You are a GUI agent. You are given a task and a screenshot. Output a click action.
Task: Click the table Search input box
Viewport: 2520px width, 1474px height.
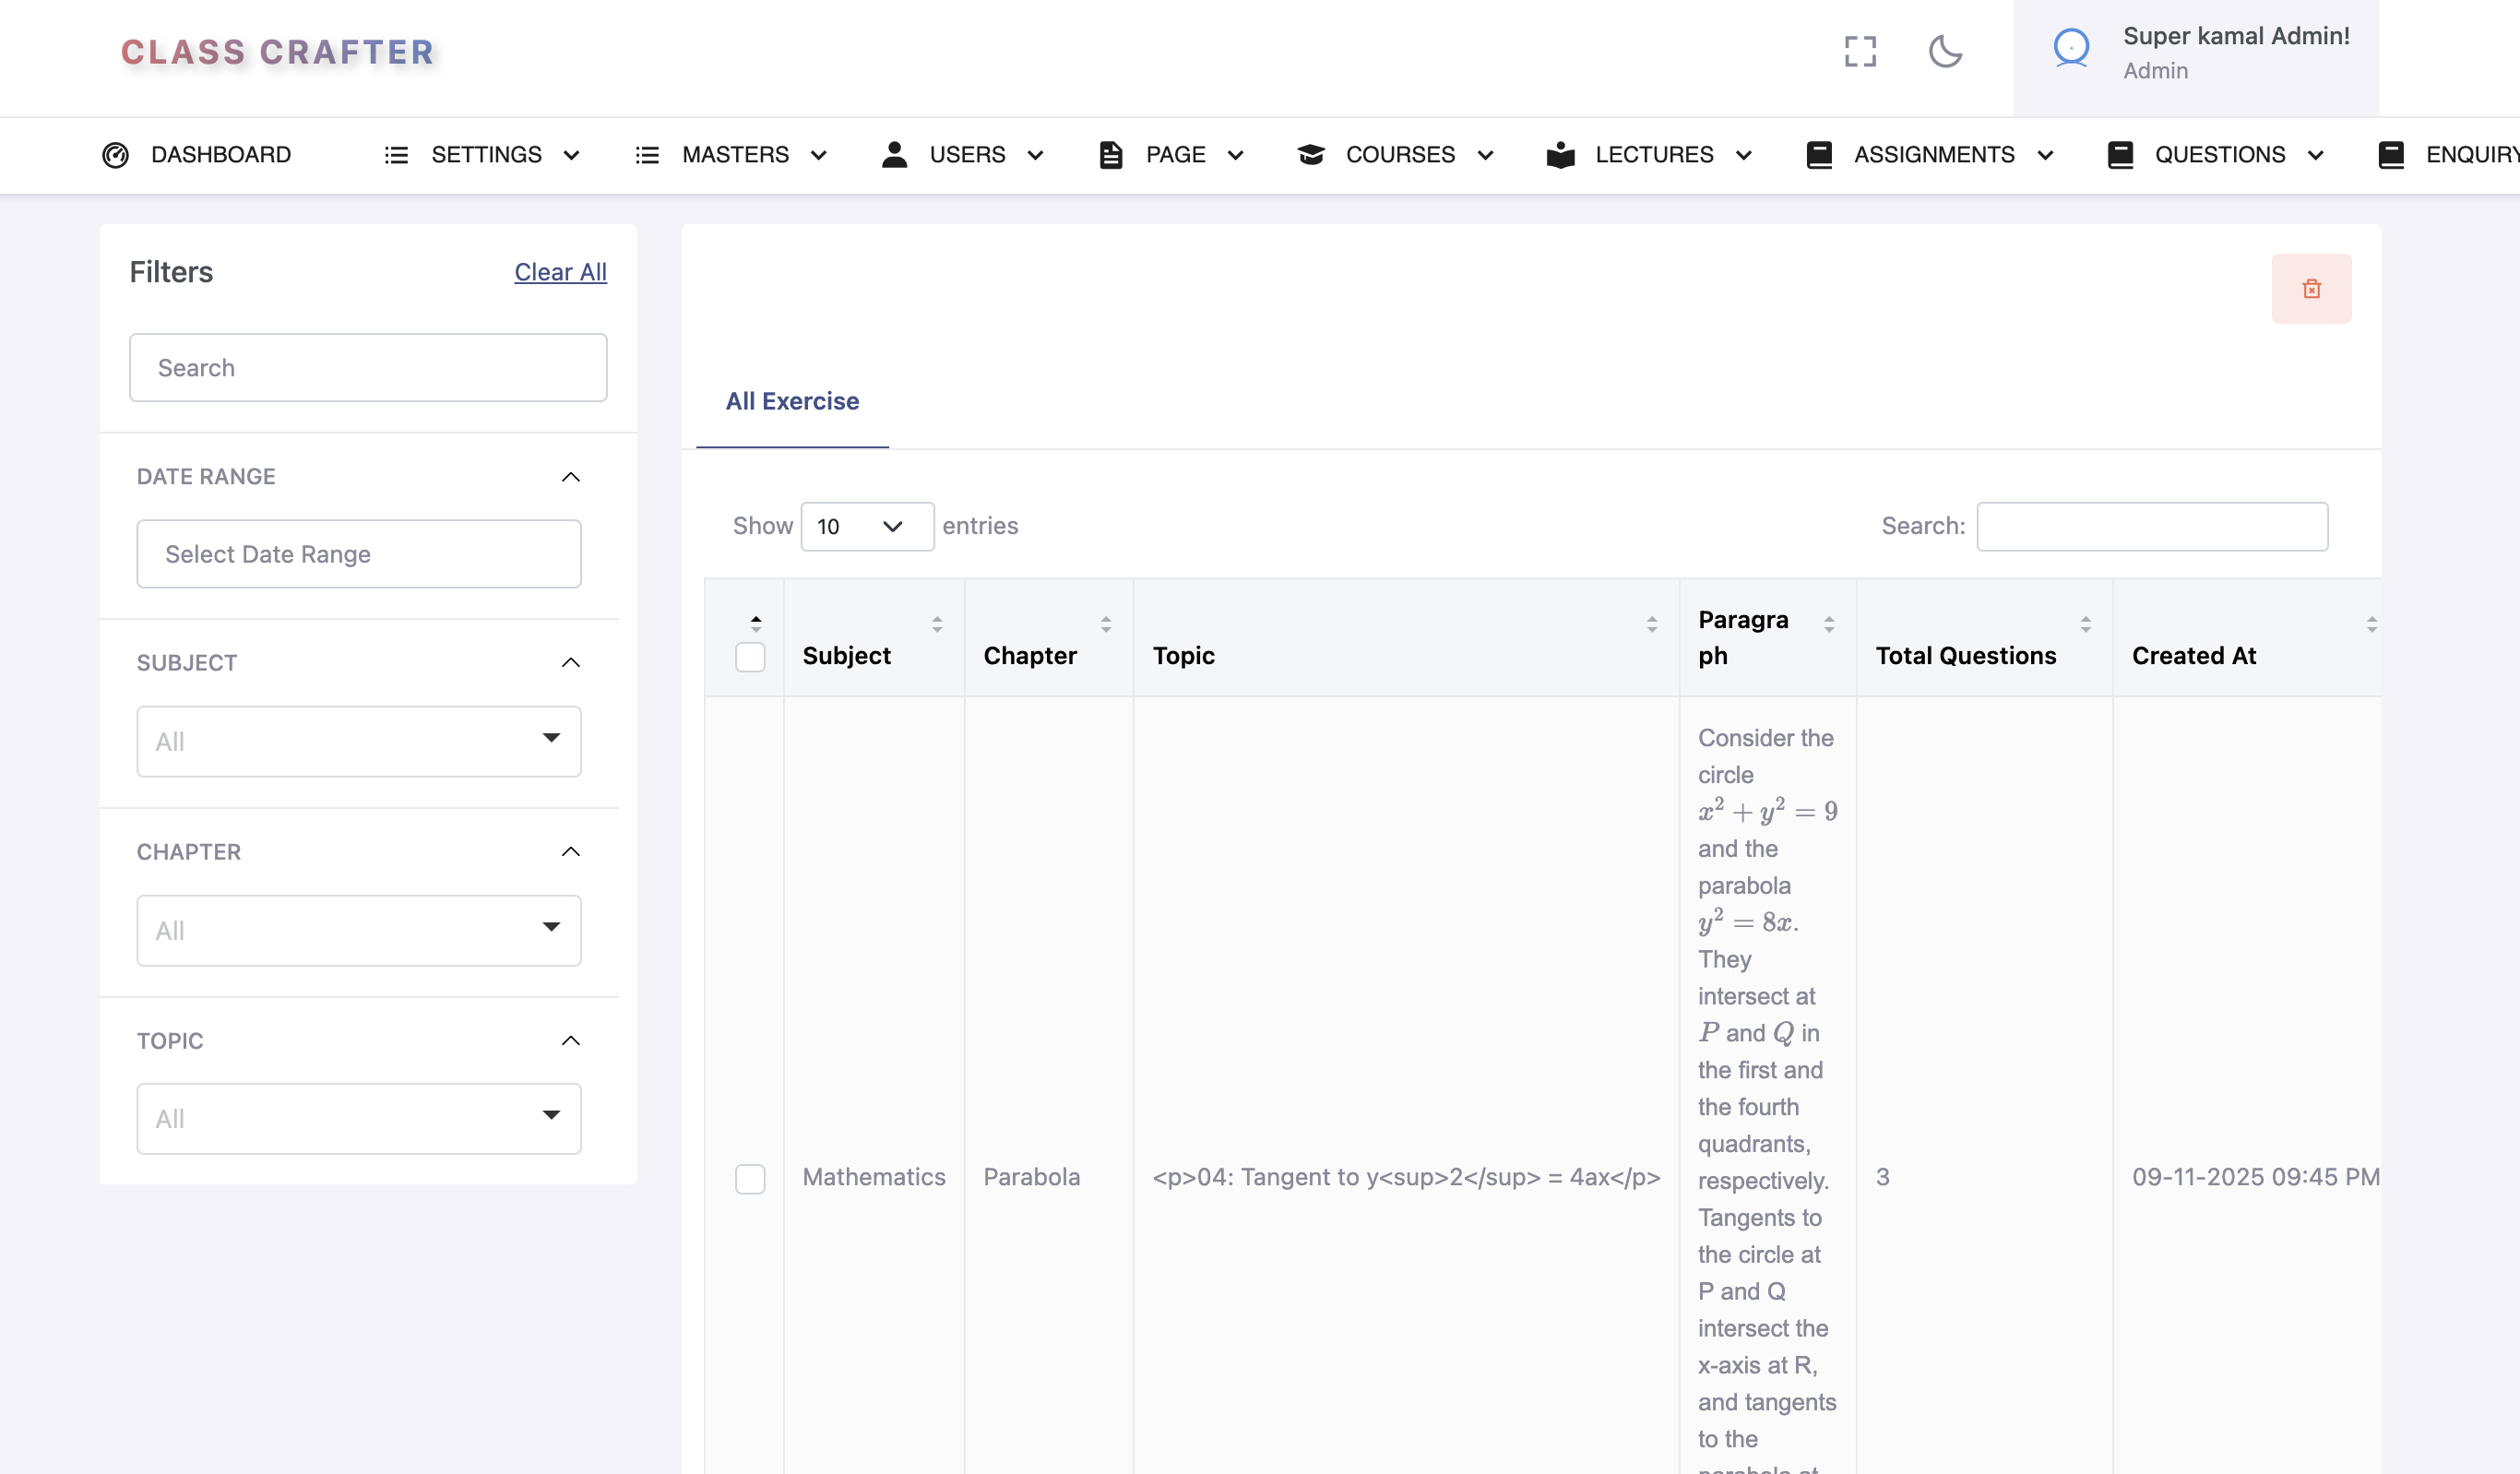tap(2151, 527)
